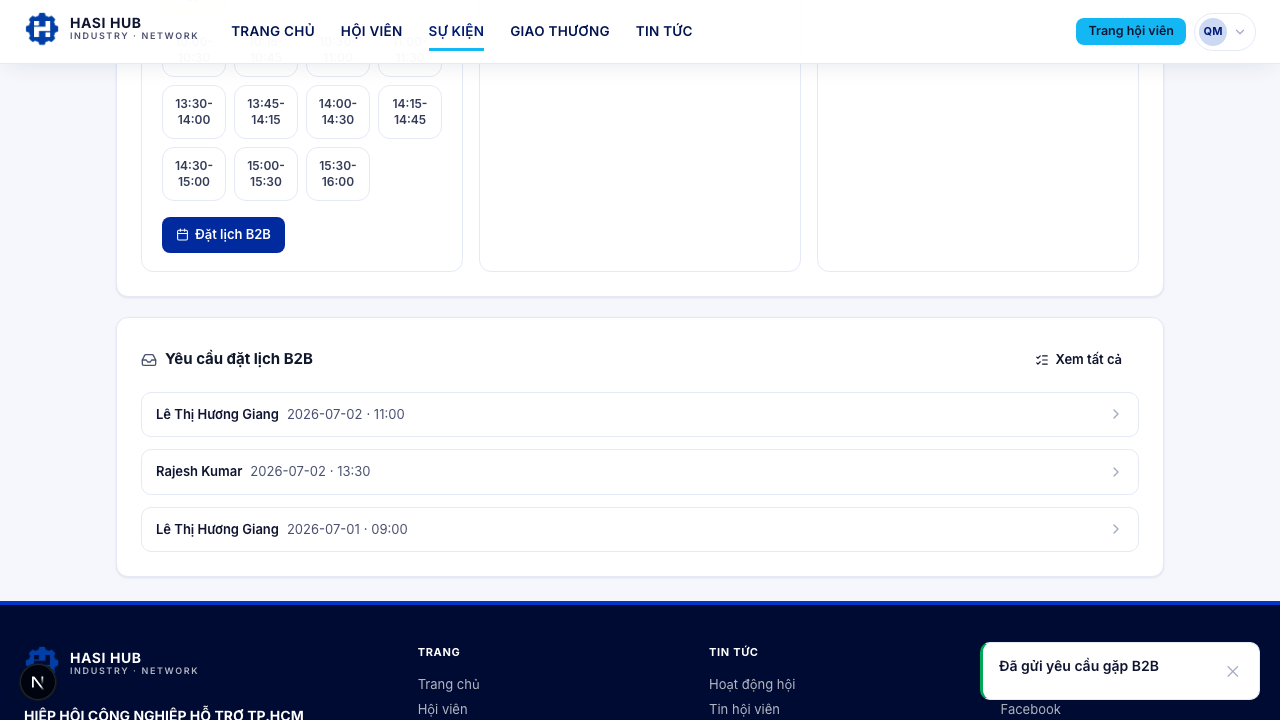Screen dimensions: 1280x720
Task: Open the QM user avatar menu
Action: pyautogui.click(x=1225, y=31)
